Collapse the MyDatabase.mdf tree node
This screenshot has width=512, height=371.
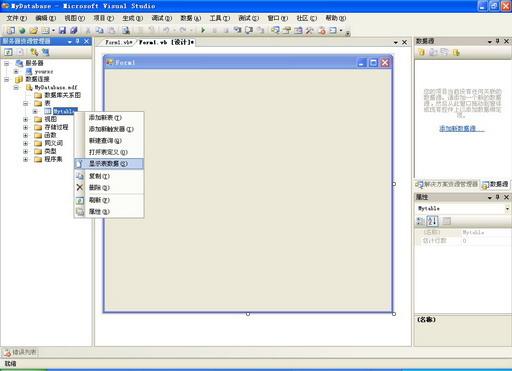(16, 87)
